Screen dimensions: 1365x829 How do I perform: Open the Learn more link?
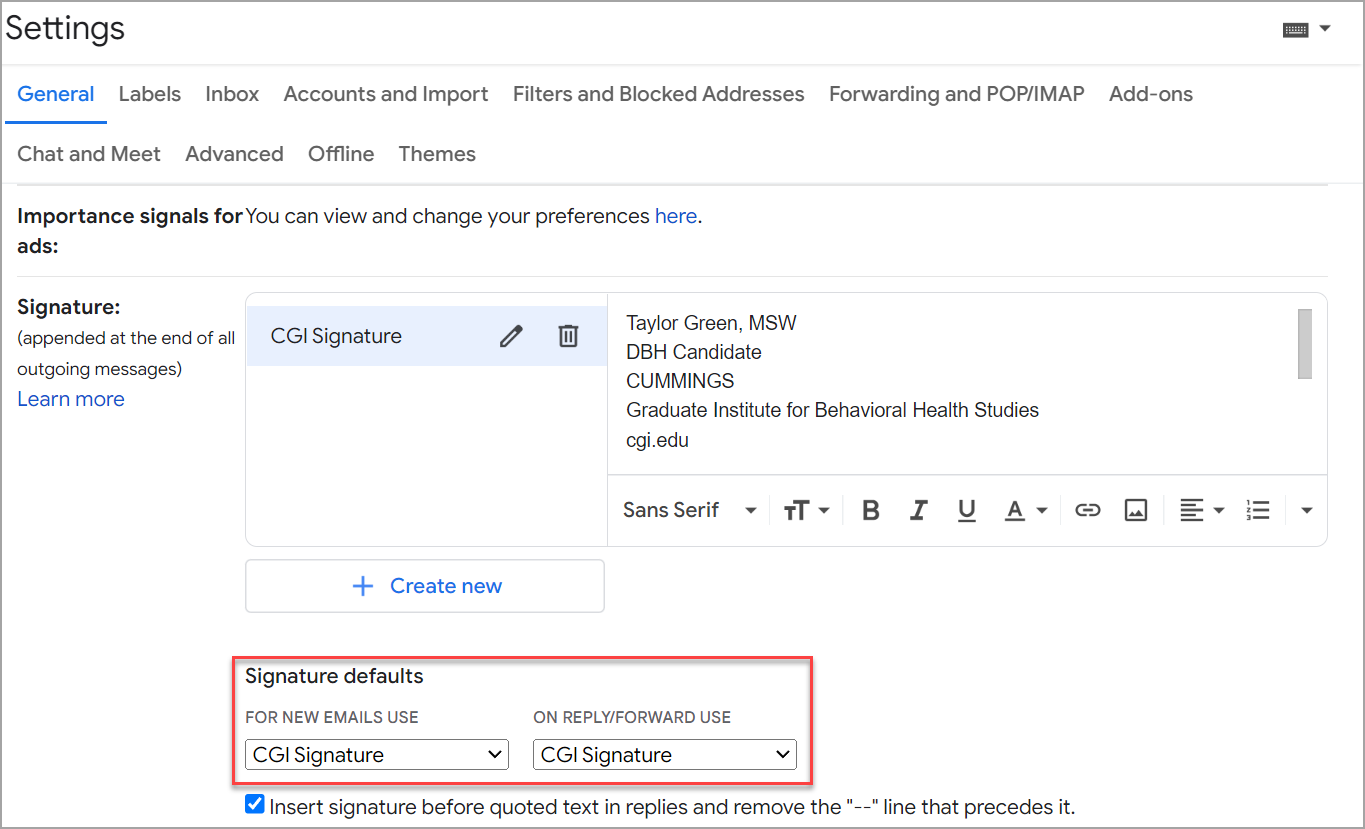(70, 398)
